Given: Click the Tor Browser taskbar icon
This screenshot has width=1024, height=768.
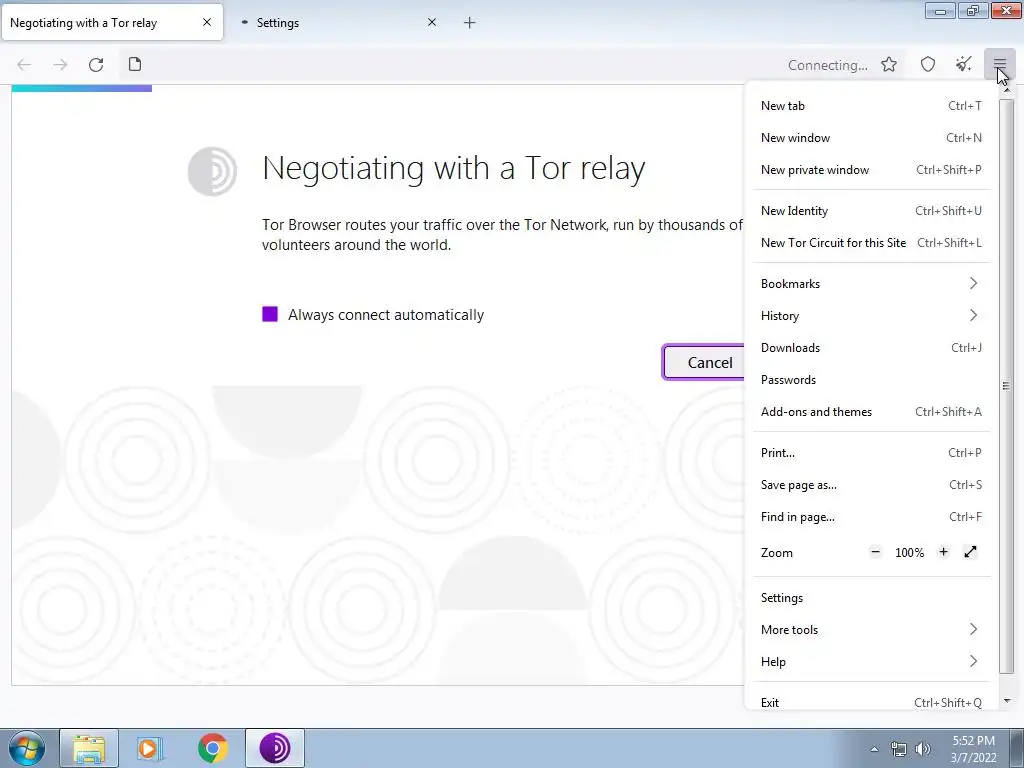Looking at the screenshot, I should 275,748.
